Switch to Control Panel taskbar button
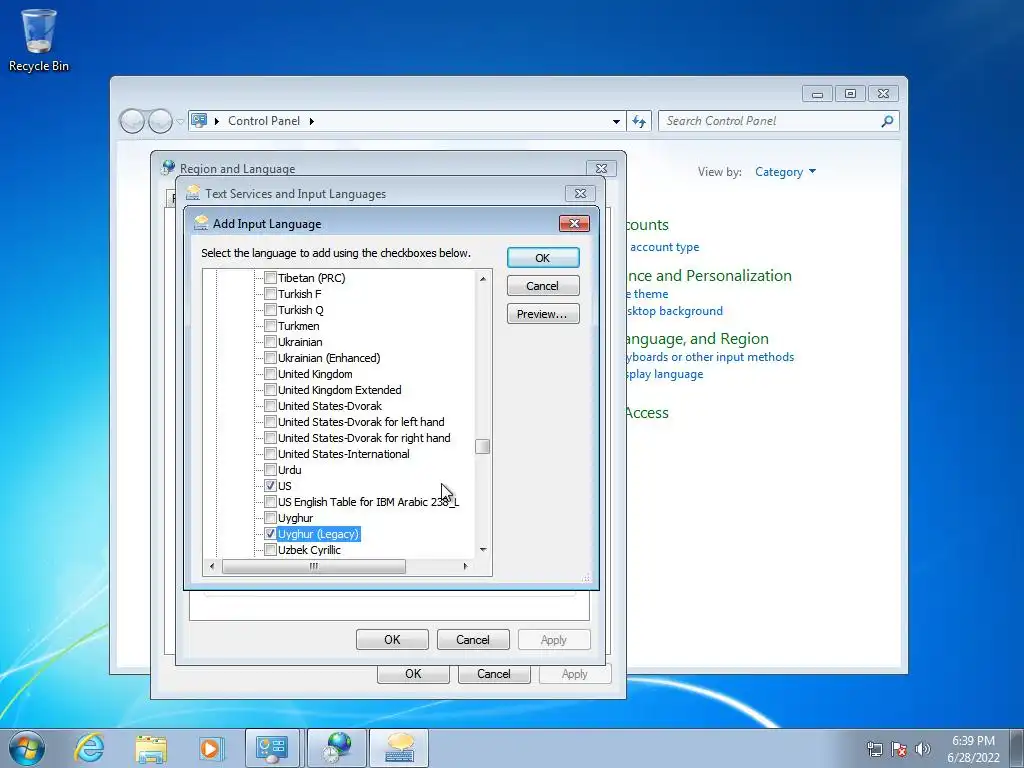Screen dimensions: 1024x768 [x=272, y=748]
